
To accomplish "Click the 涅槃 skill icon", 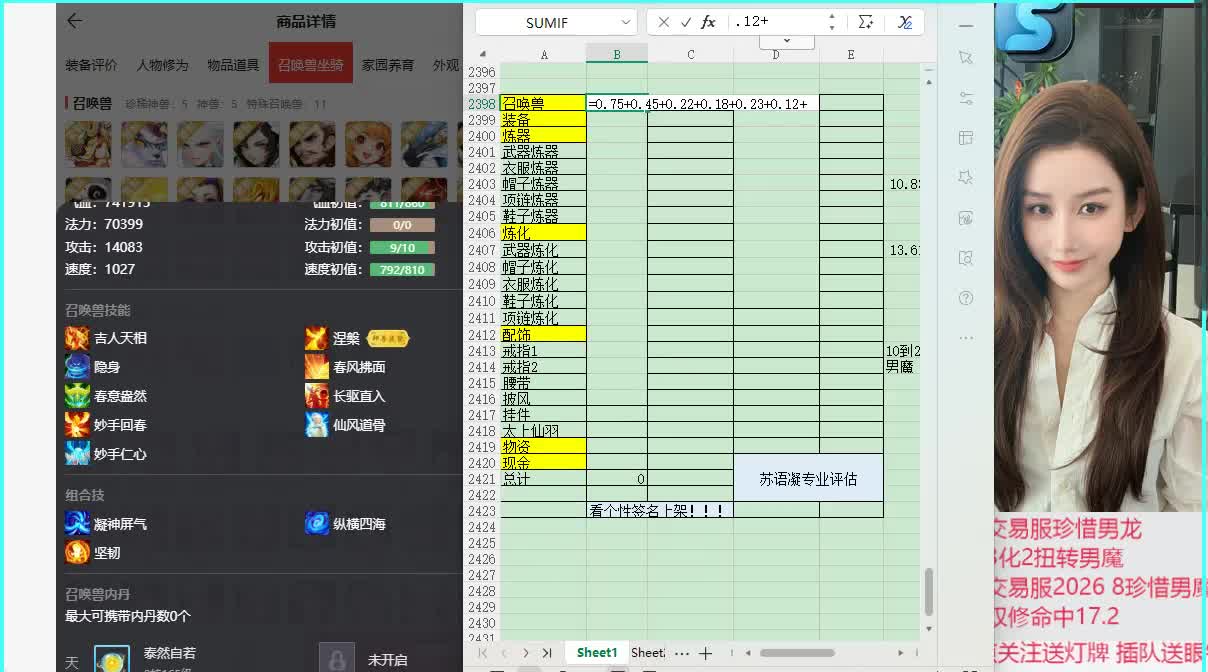I will (317, 338).
